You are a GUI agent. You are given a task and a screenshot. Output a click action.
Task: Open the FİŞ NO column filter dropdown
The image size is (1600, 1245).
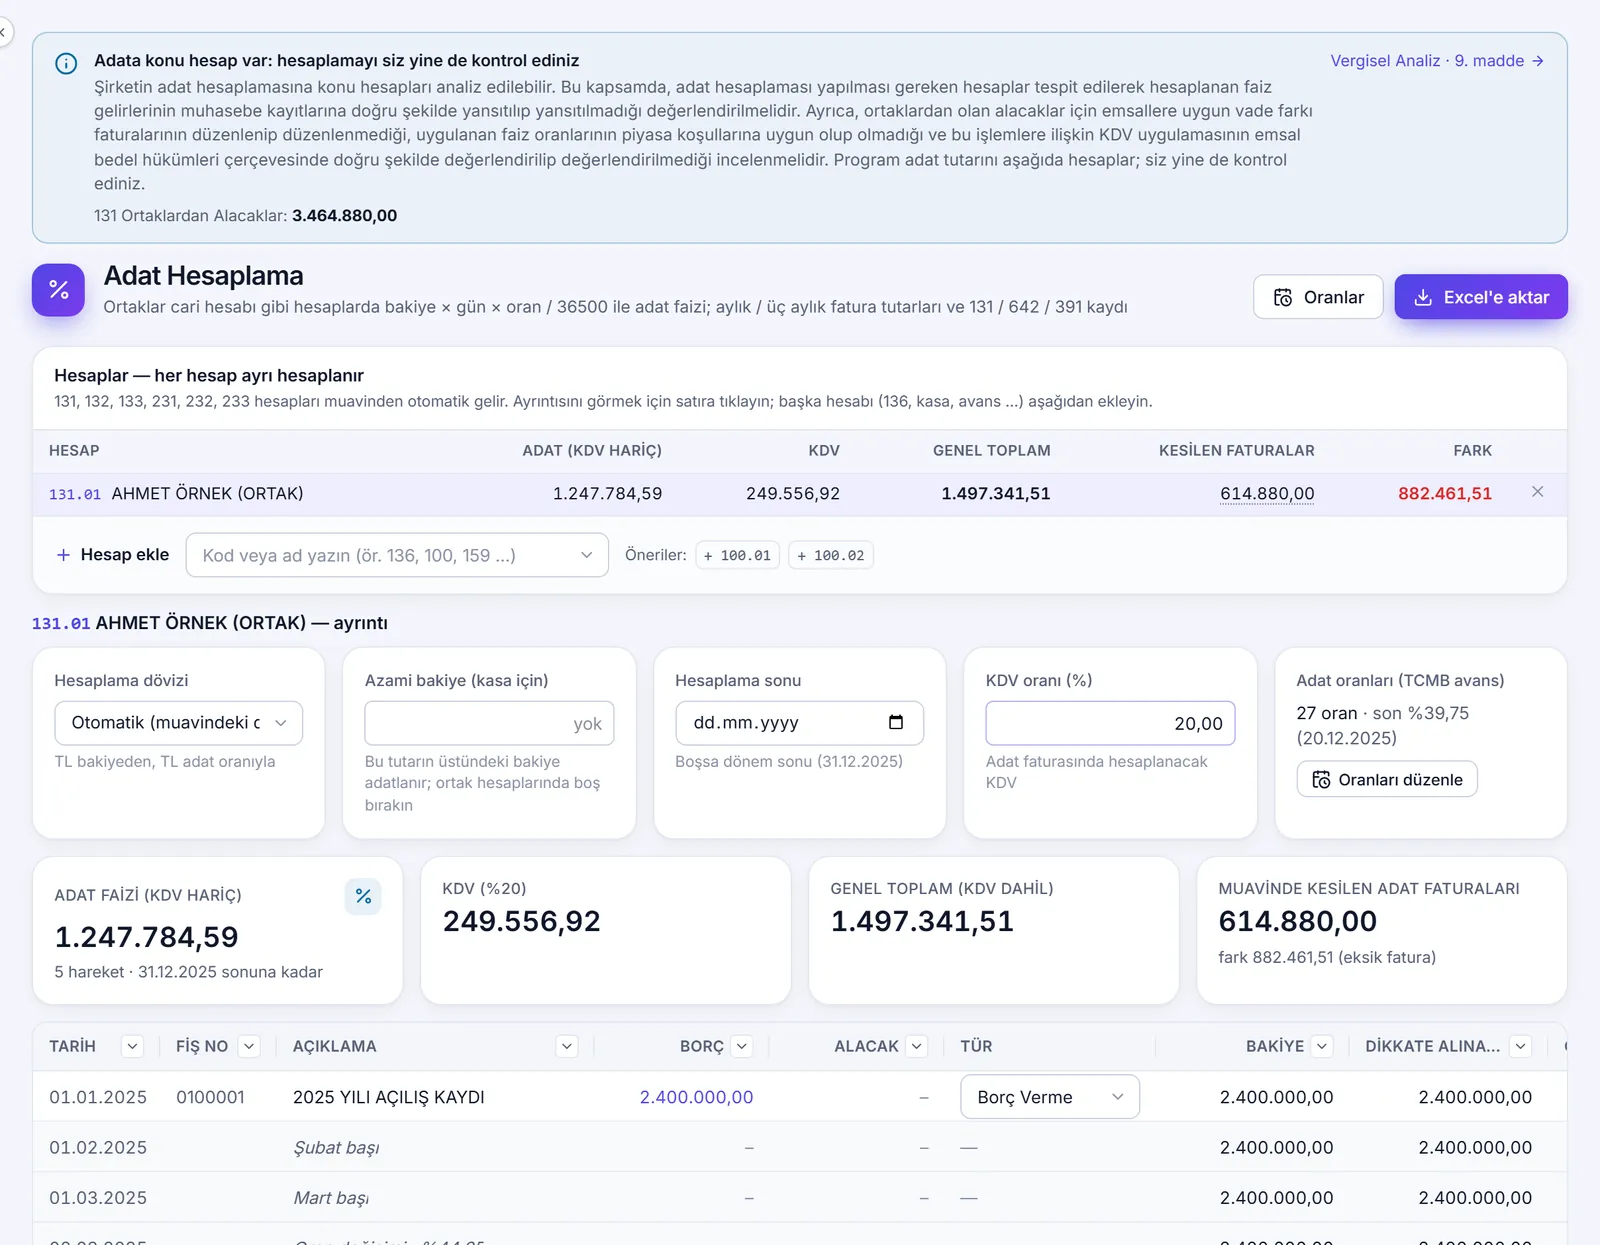coord(250,1046)
